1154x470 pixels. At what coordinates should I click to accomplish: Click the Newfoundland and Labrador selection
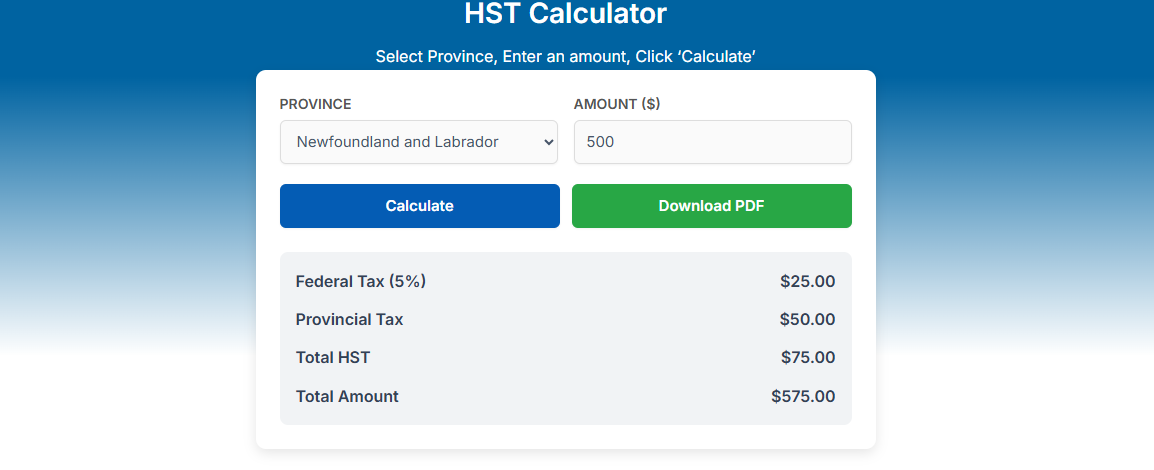[397, 142]
